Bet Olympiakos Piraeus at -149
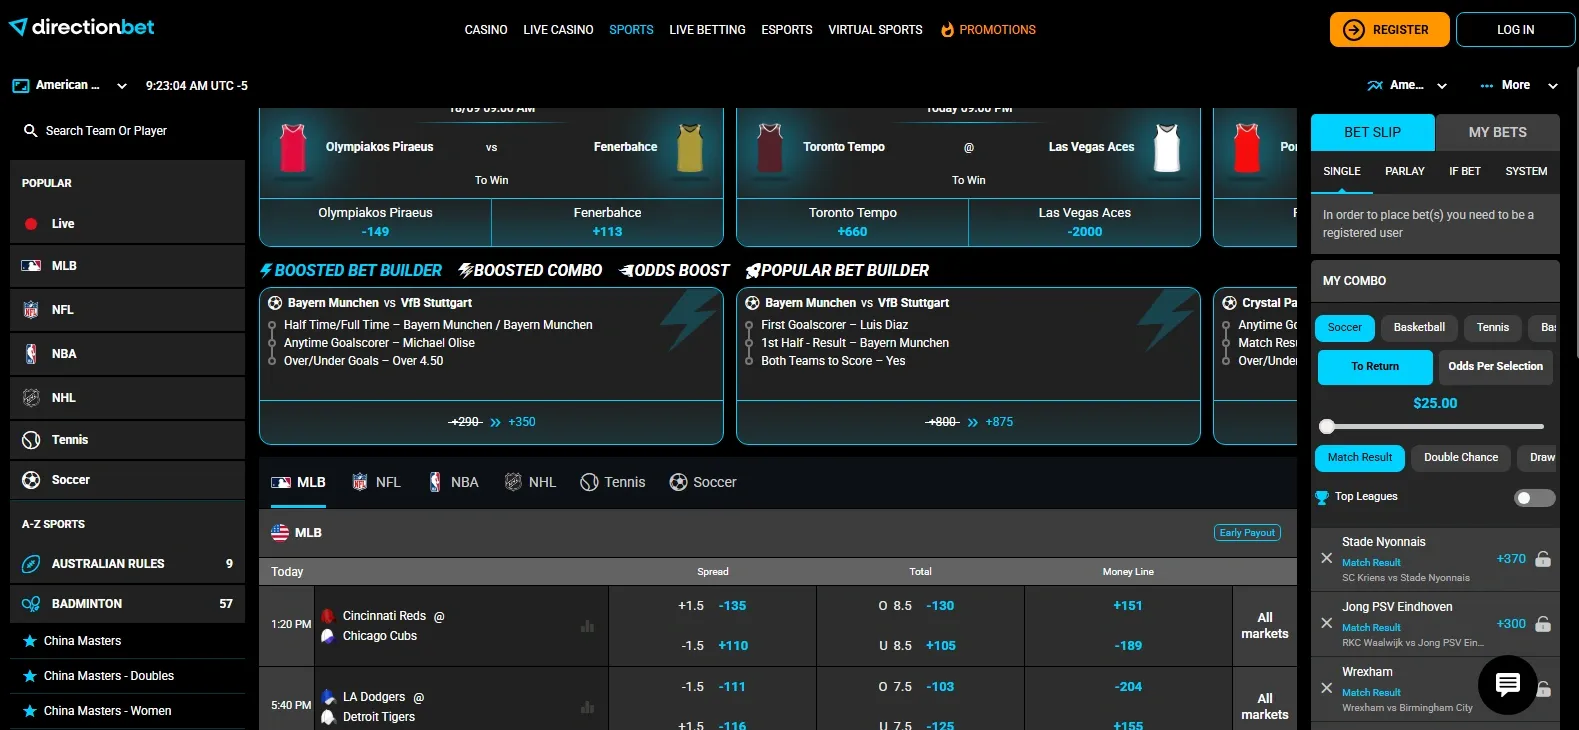The image size is (1579, 730). (x=375, y=222)
